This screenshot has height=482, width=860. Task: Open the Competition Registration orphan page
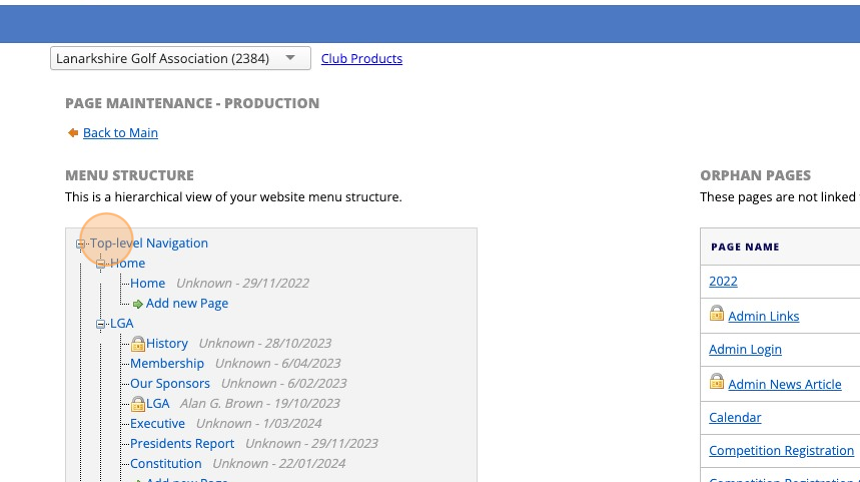tap(781, 450)
